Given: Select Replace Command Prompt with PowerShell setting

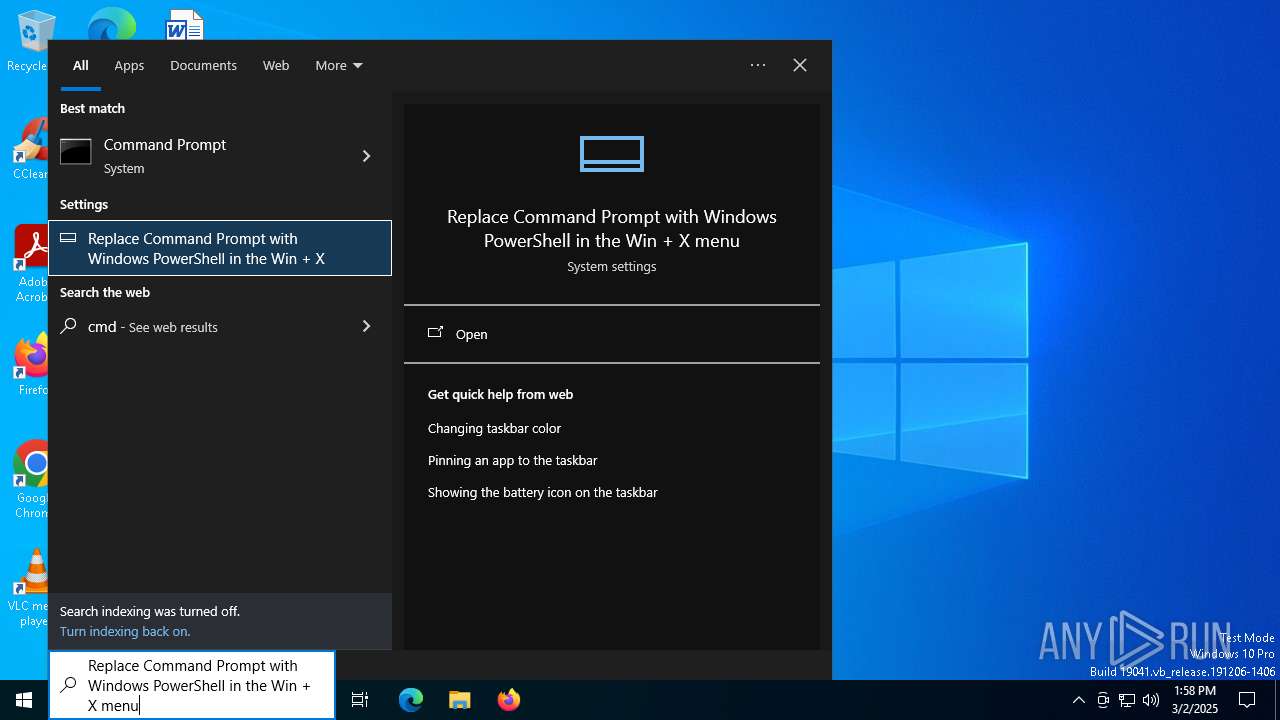Looking at the screenshot, I should tap(220, 248).
